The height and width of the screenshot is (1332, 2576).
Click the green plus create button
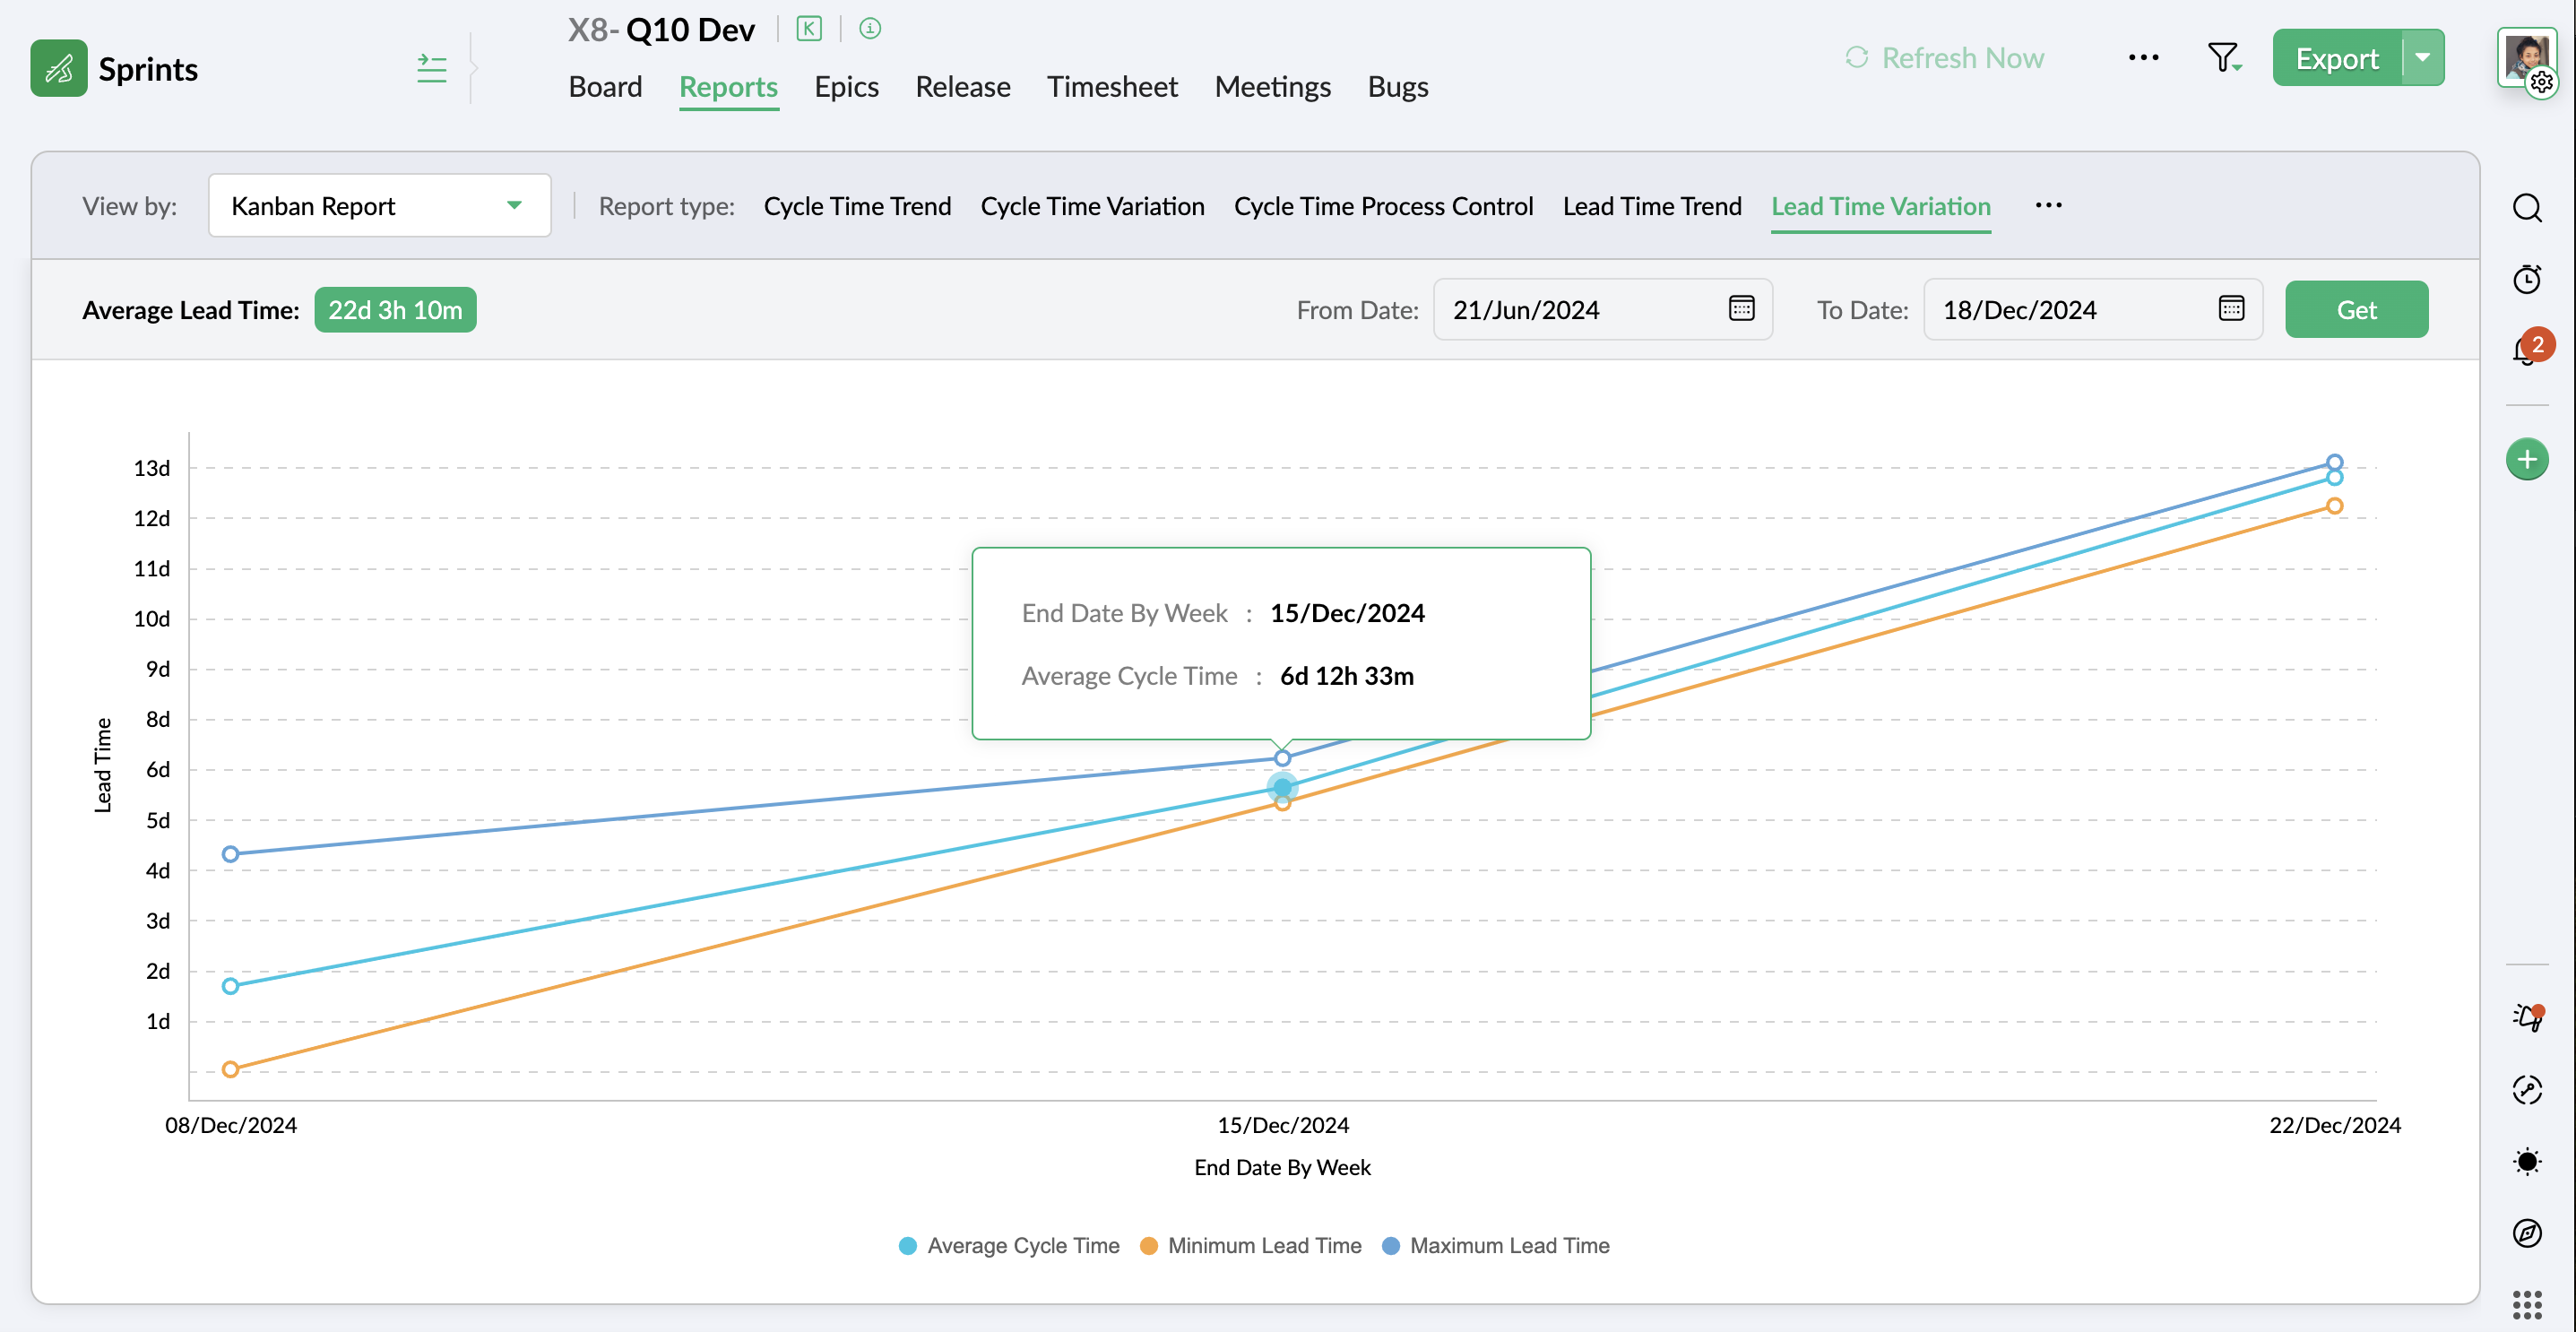2527,460
